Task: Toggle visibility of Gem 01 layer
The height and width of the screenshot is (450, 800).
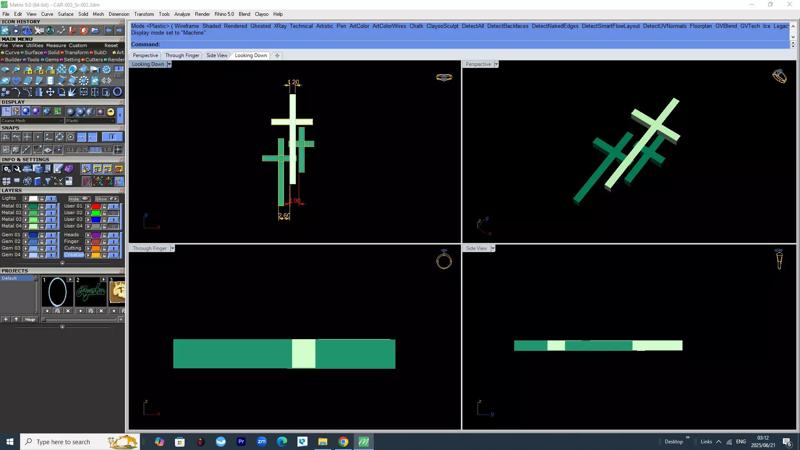Action: 51,235
